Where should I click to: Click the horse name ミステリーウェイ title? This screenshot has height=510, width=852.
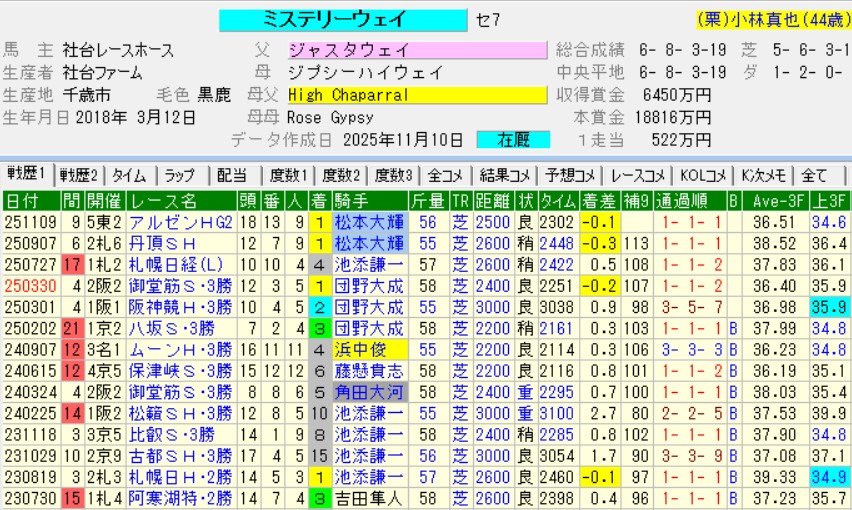[342, 21]
